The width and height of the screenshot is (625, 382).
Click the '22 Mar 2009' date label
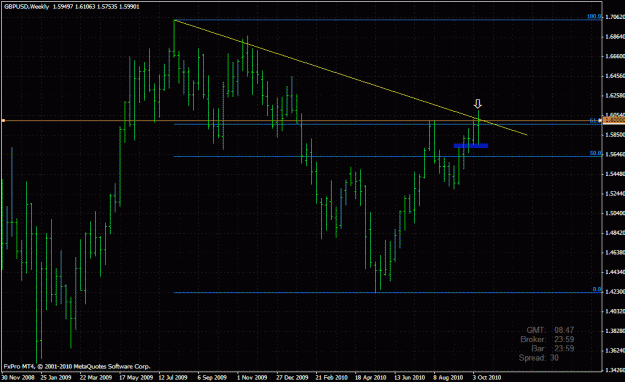96,377
